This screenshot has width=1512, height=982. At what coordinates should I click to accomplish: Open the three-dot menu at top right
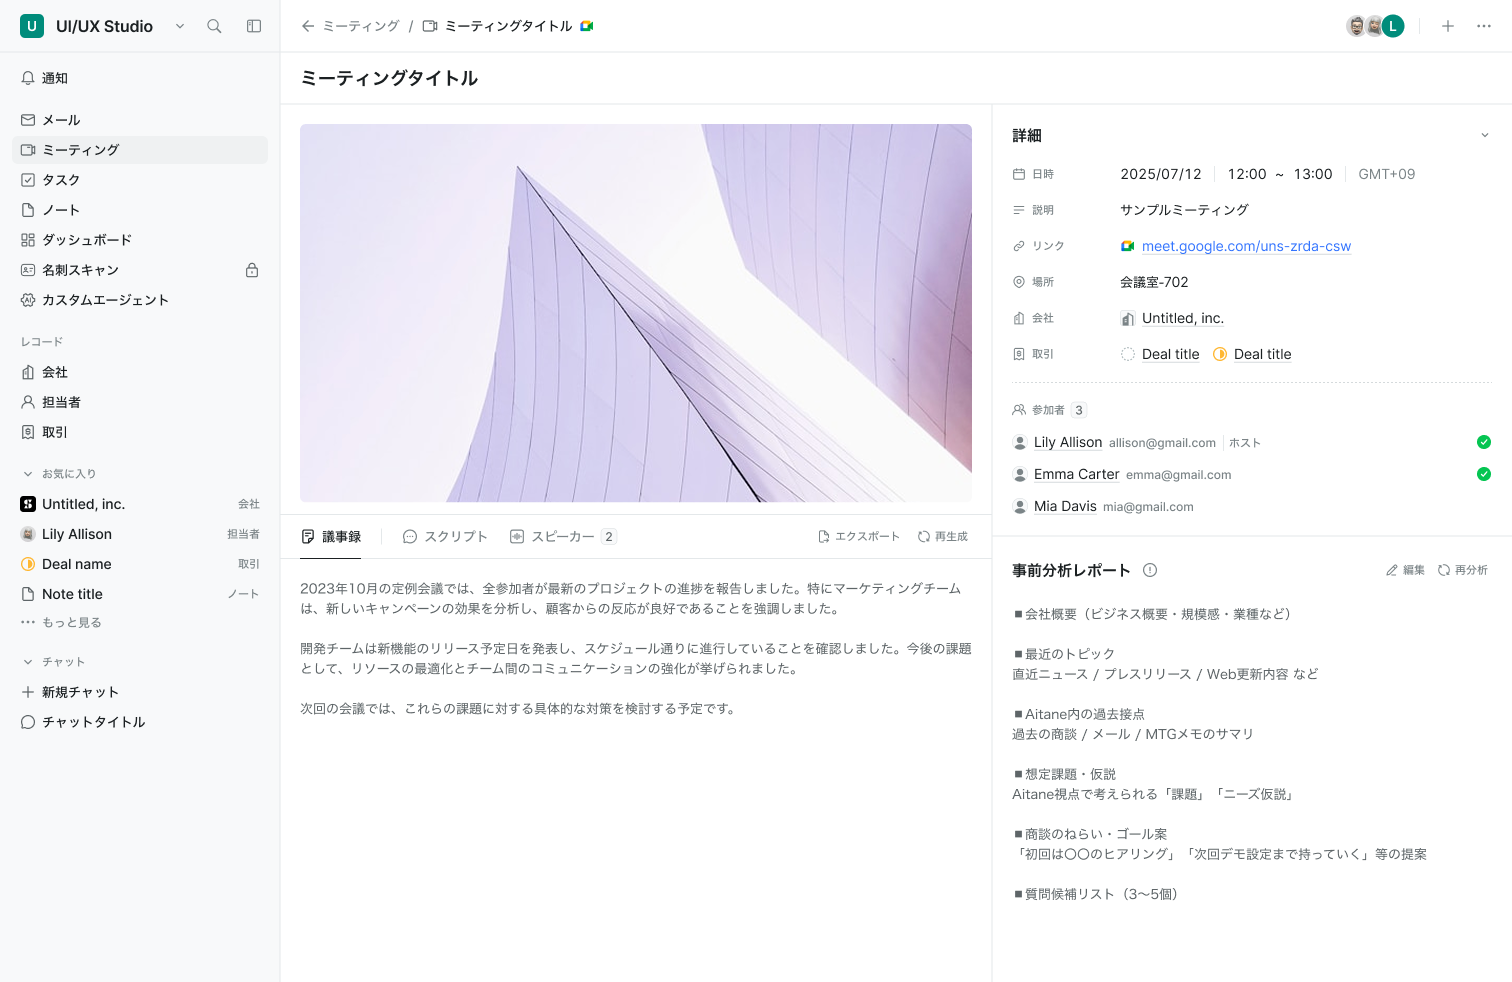[1484, 26]
